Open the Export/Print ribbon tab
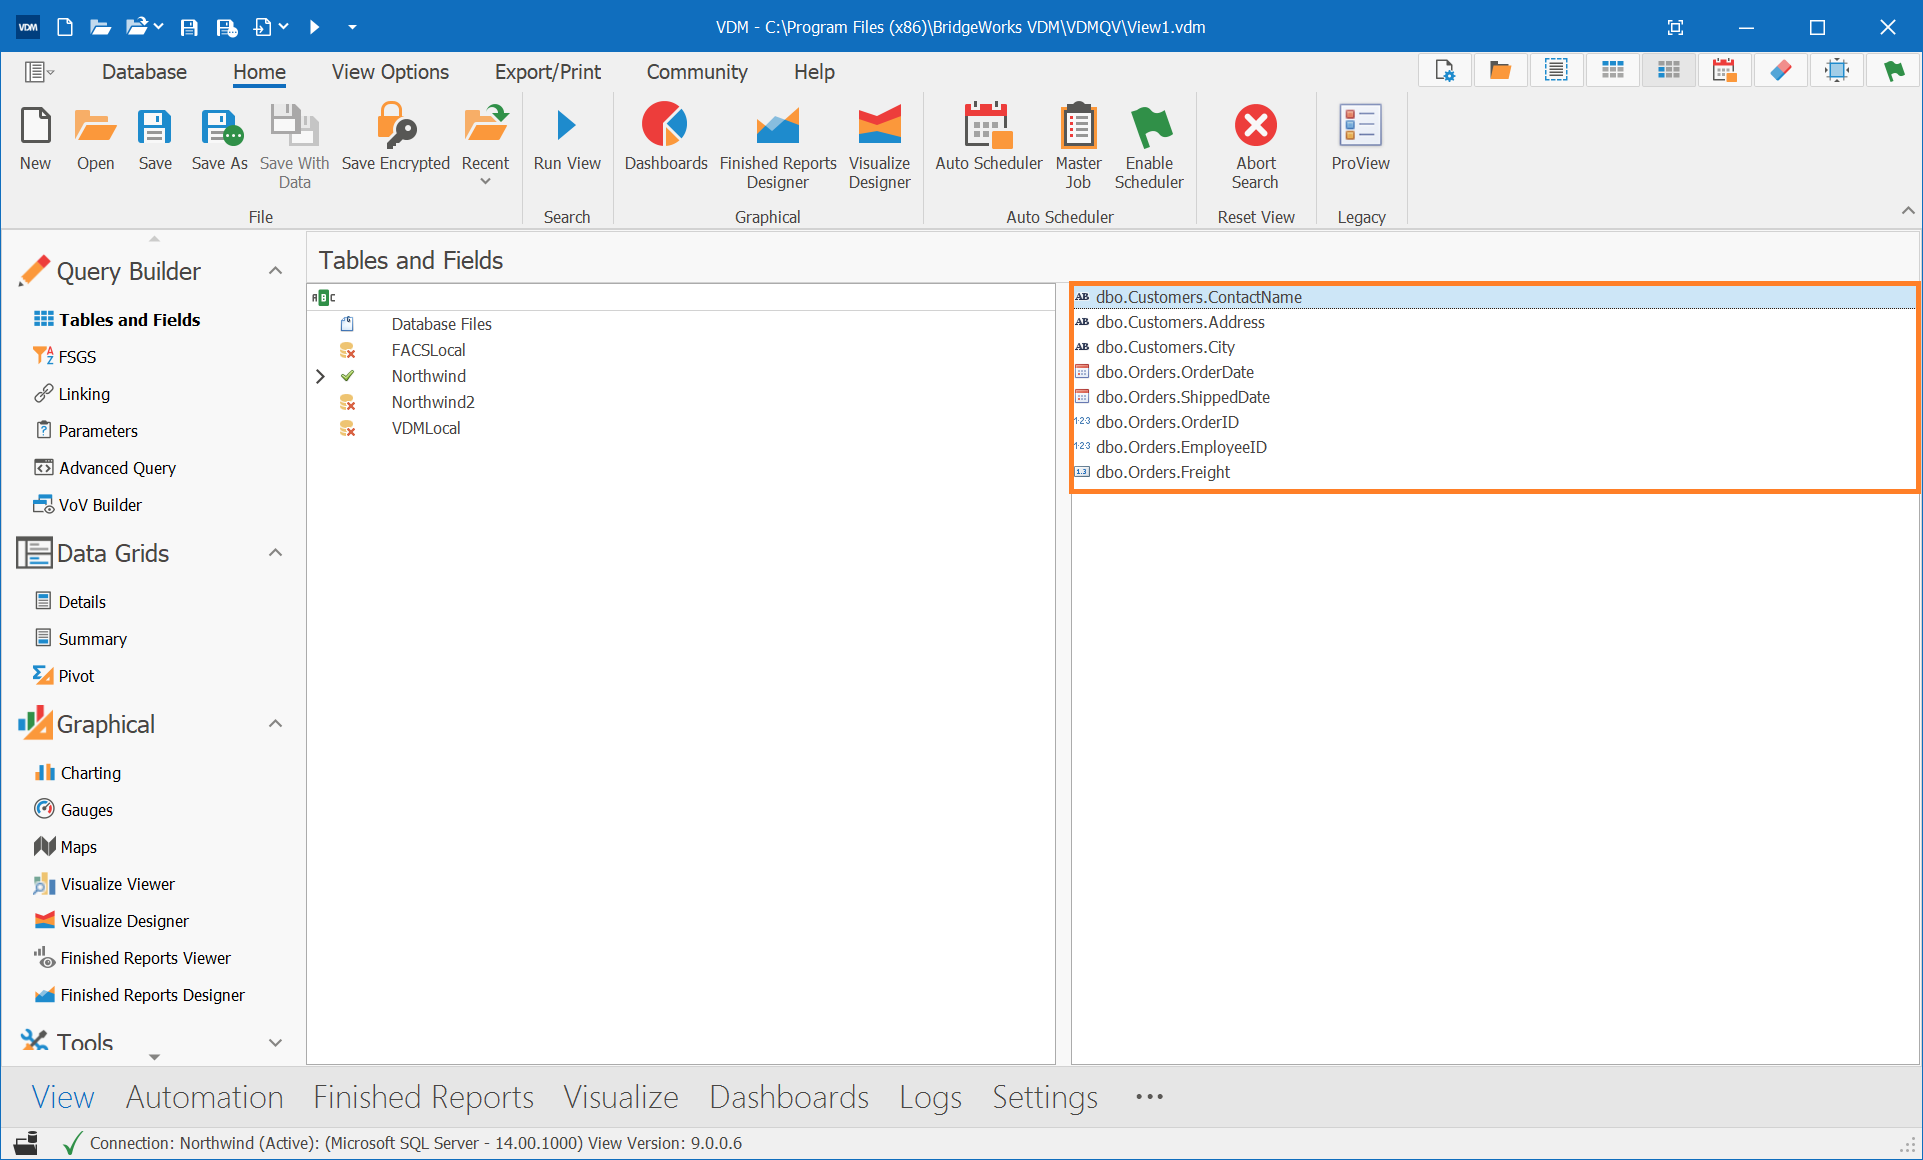1923x1160 pixels. (x=548, y=72)
